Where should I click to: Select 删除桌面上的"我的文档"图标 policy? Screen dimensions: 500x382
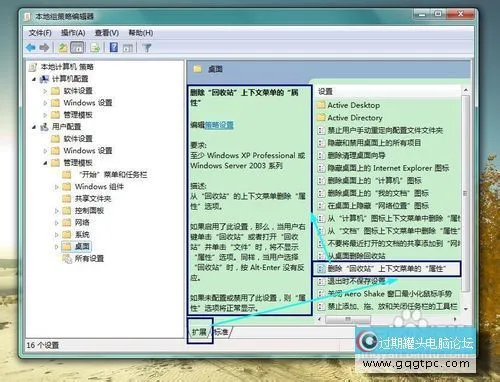coord(378,193)
